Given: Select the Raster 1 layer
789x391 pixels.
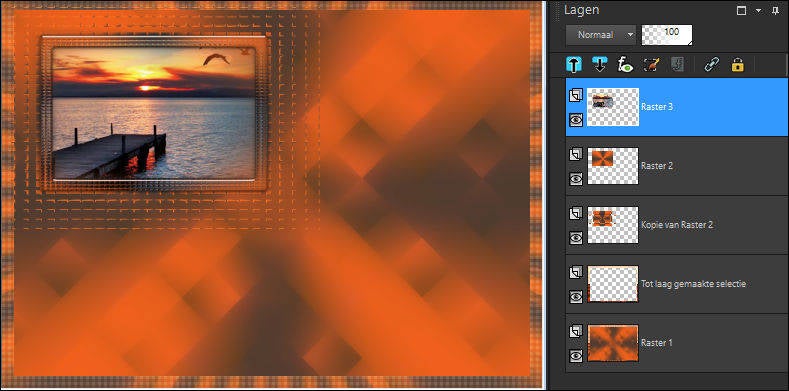Looking at the screenshot, I should 677,343.
